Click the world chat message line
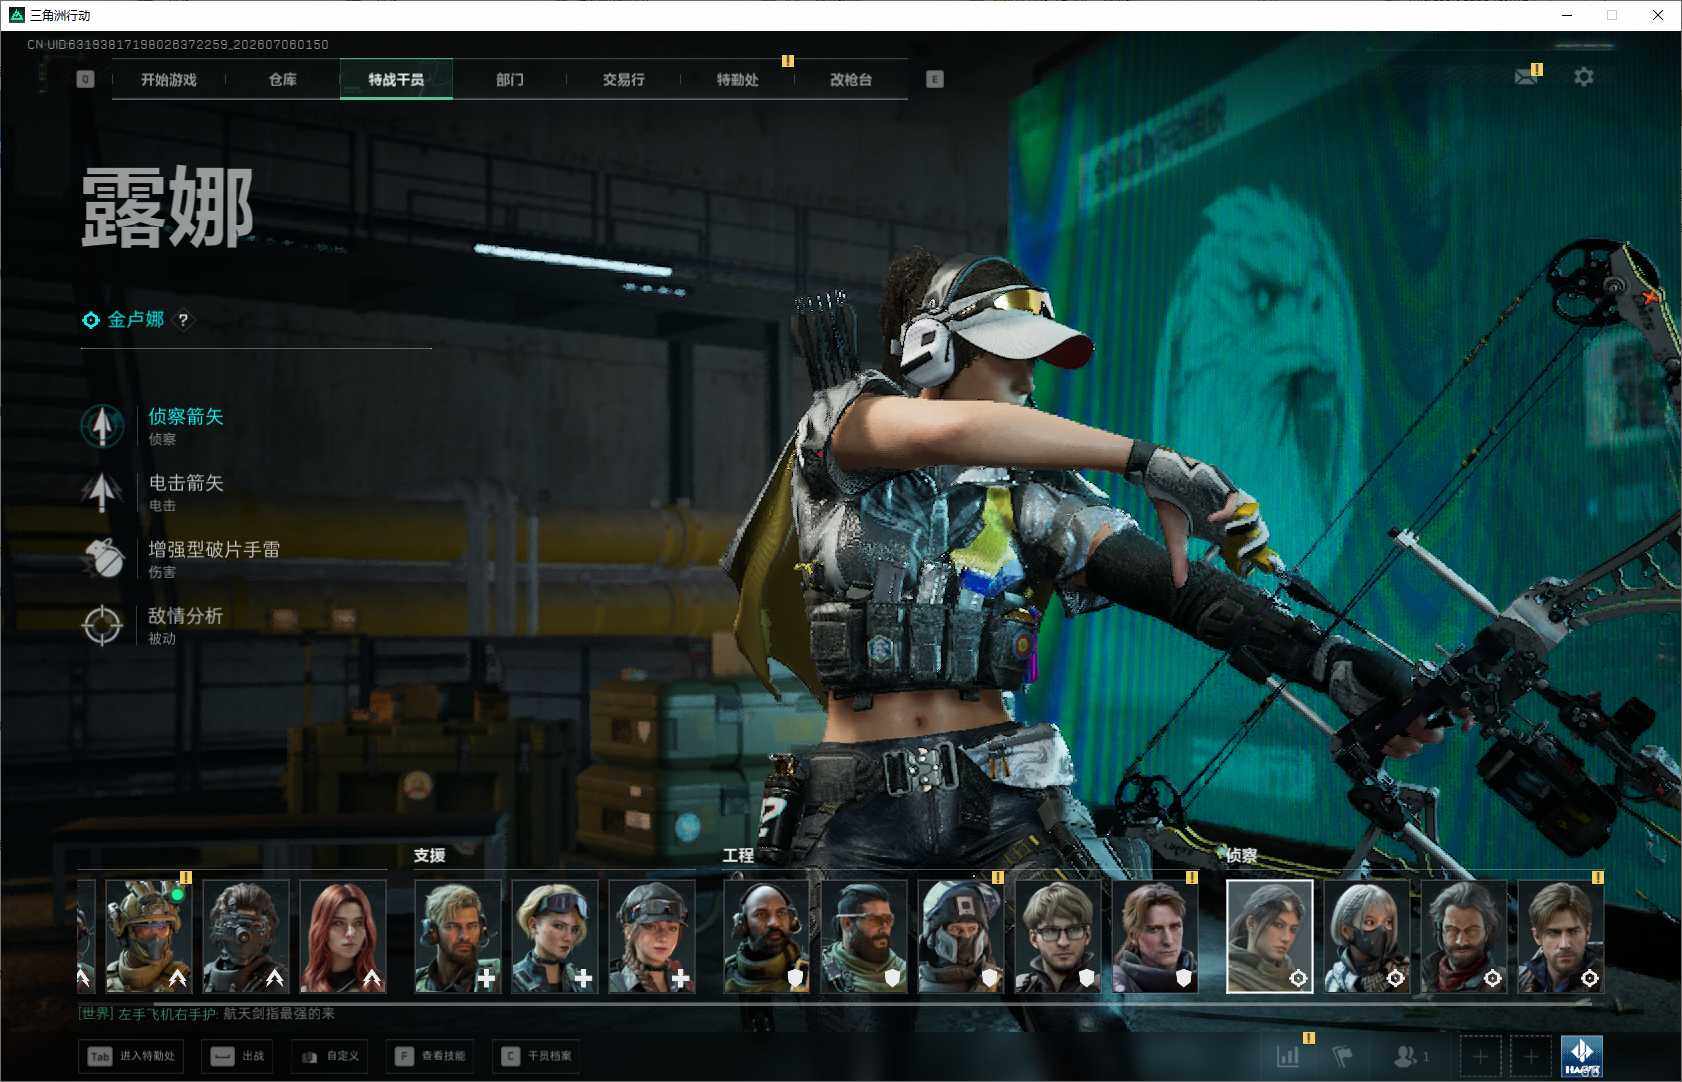This screenshot has height=1082, width=1682. pos(207,1014)
